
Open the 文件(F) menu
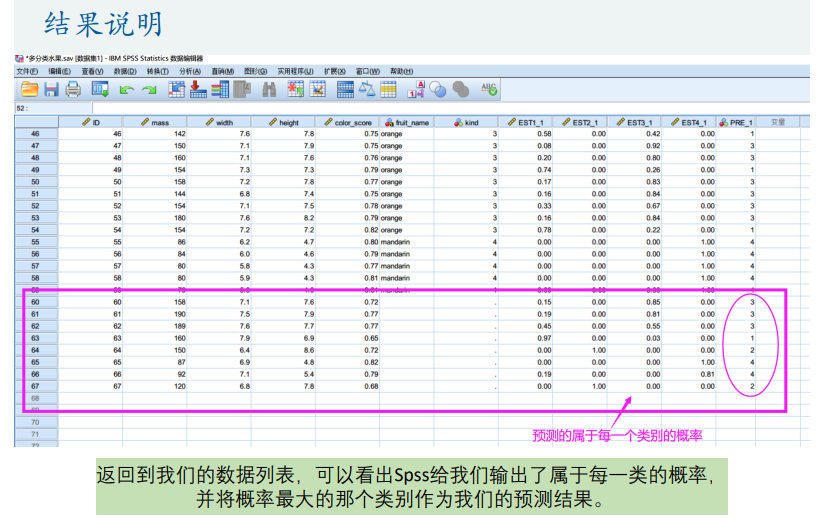point(27,71)
